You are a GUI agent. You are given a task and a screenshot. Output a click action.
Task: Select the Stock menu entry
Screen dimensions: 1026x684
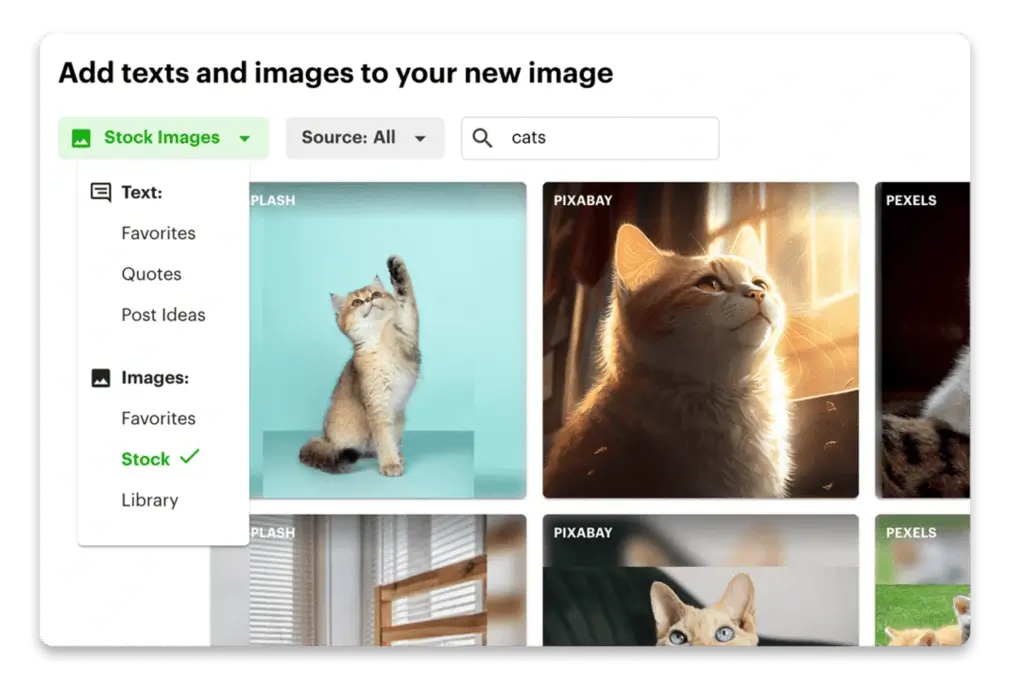point(145,459)
